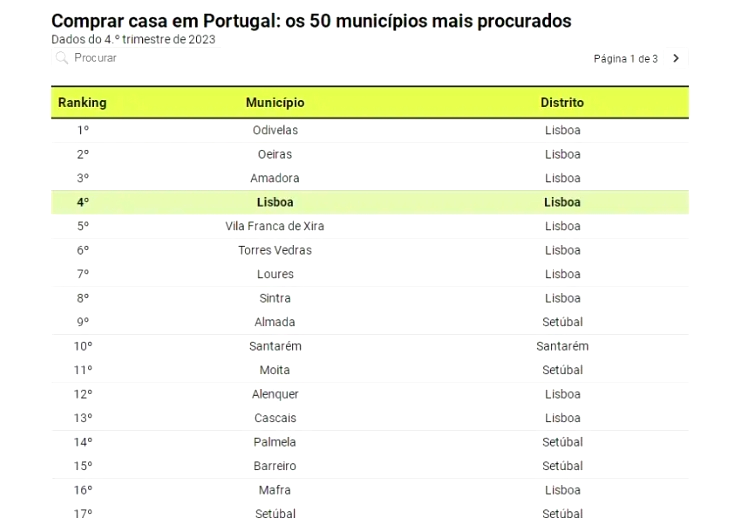The image size is (740, 532).
Task: Focus the Procurar search field
Action: (136, 58)
